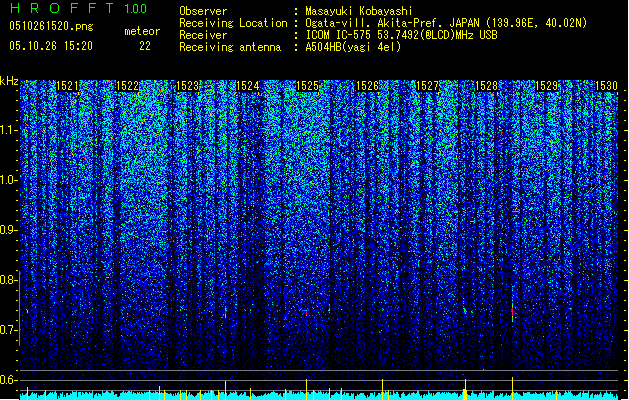Select antenna text A504HB(yagi 4el)

[x=353, y=47]
